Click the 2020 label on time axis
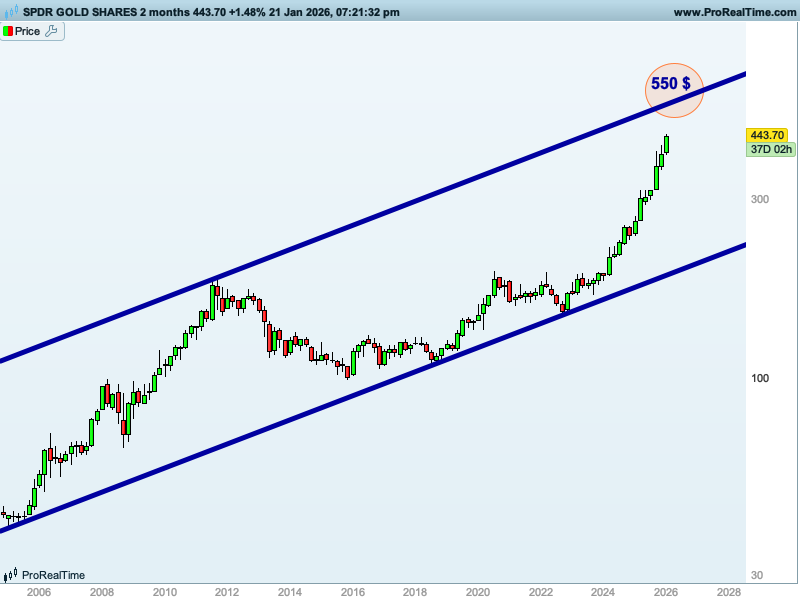This screenshot has height=600, width=800. click(x=477, y=592)
